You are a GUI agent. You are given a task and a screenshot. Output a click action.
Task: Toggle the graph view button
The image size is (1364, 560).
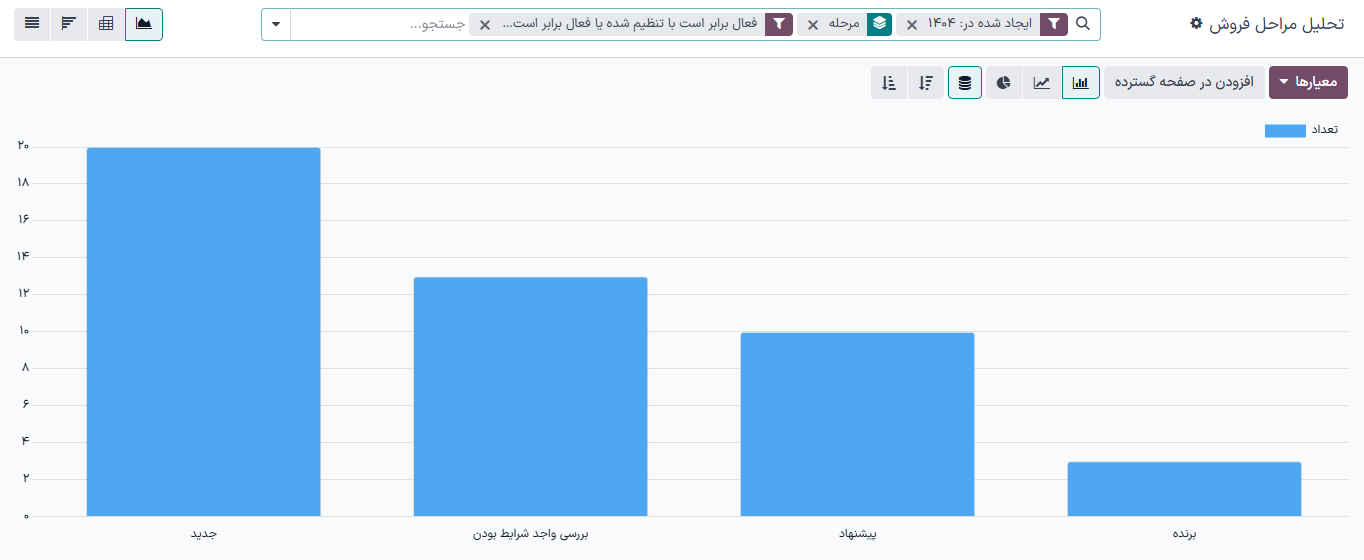[144, 23]
